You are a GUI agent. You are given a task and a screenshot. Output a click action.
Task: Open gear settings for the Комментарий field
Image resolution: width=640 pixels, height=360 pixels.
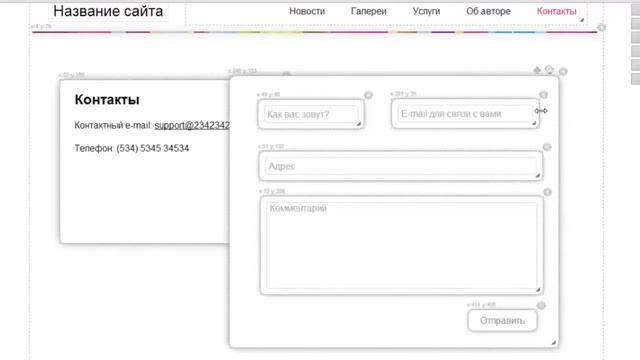547,192
